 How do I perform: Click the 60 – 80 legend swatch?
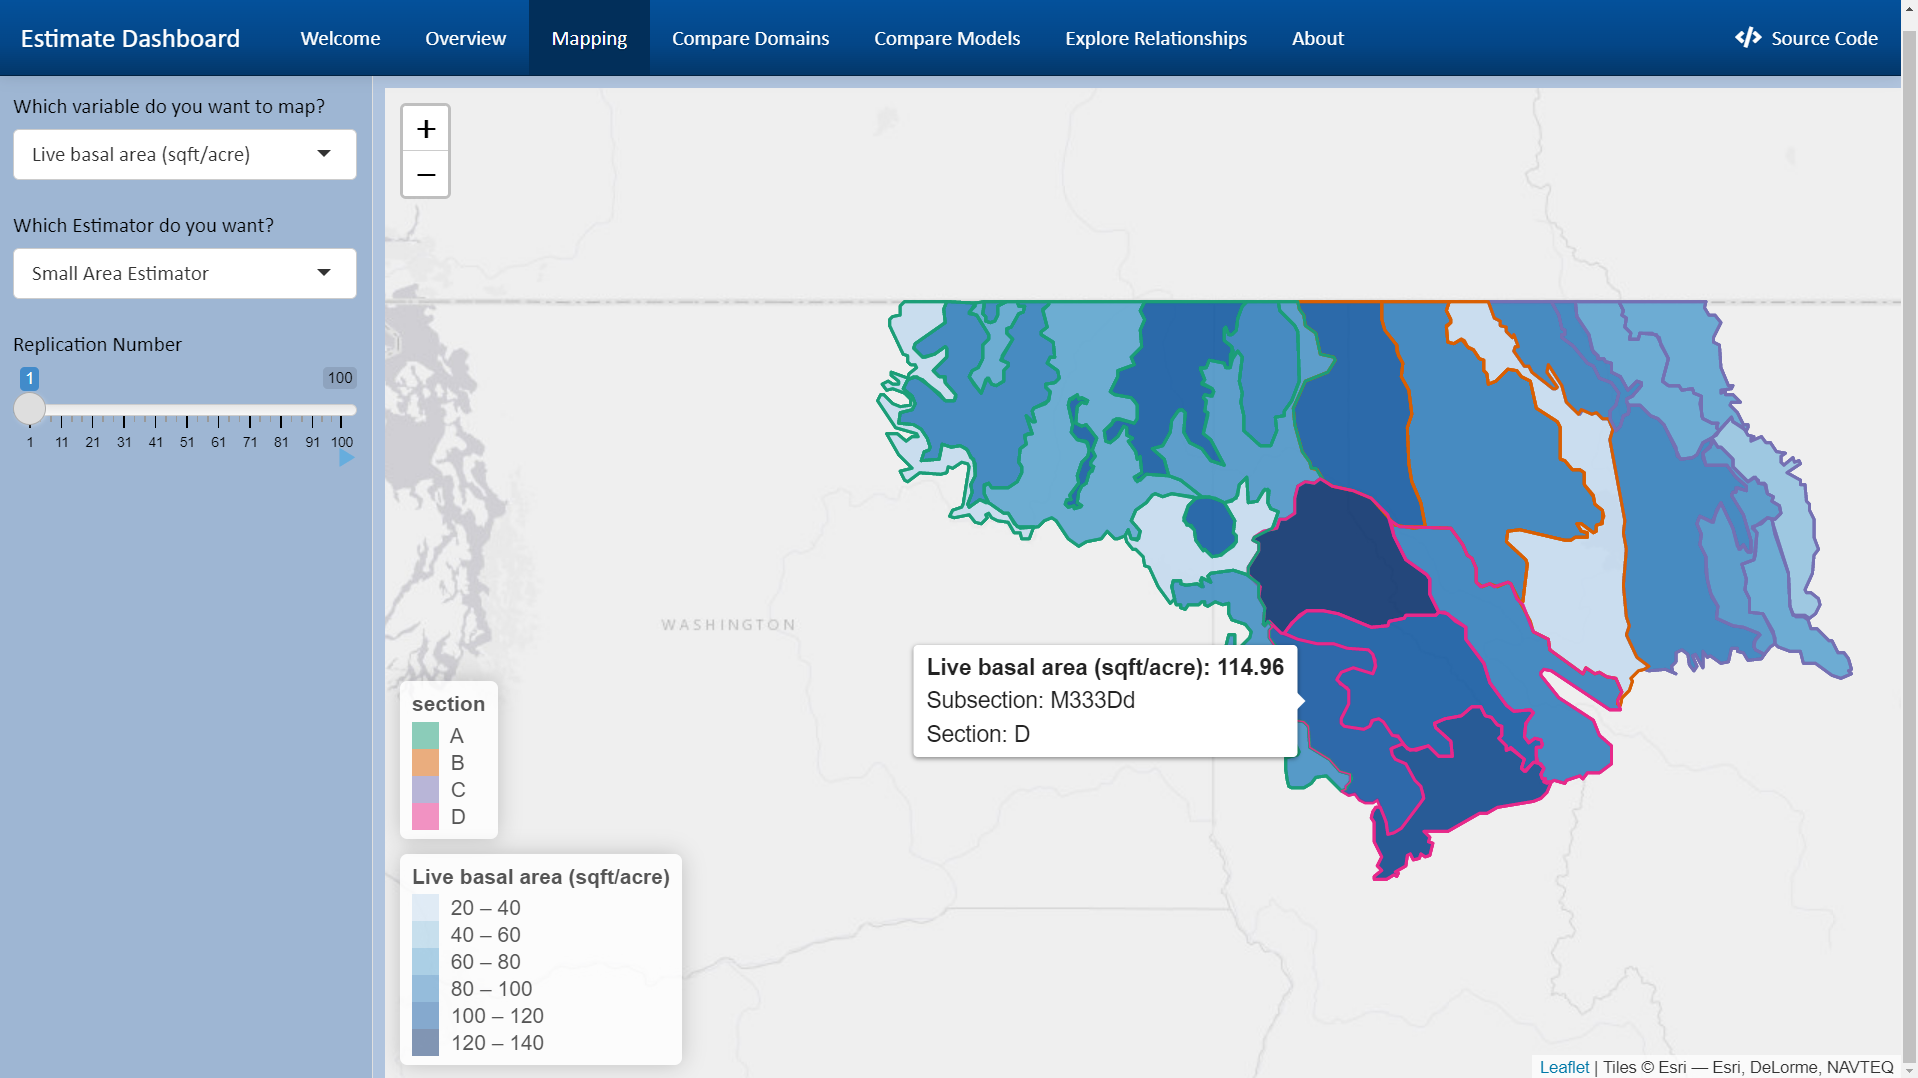tap(426, 962)
